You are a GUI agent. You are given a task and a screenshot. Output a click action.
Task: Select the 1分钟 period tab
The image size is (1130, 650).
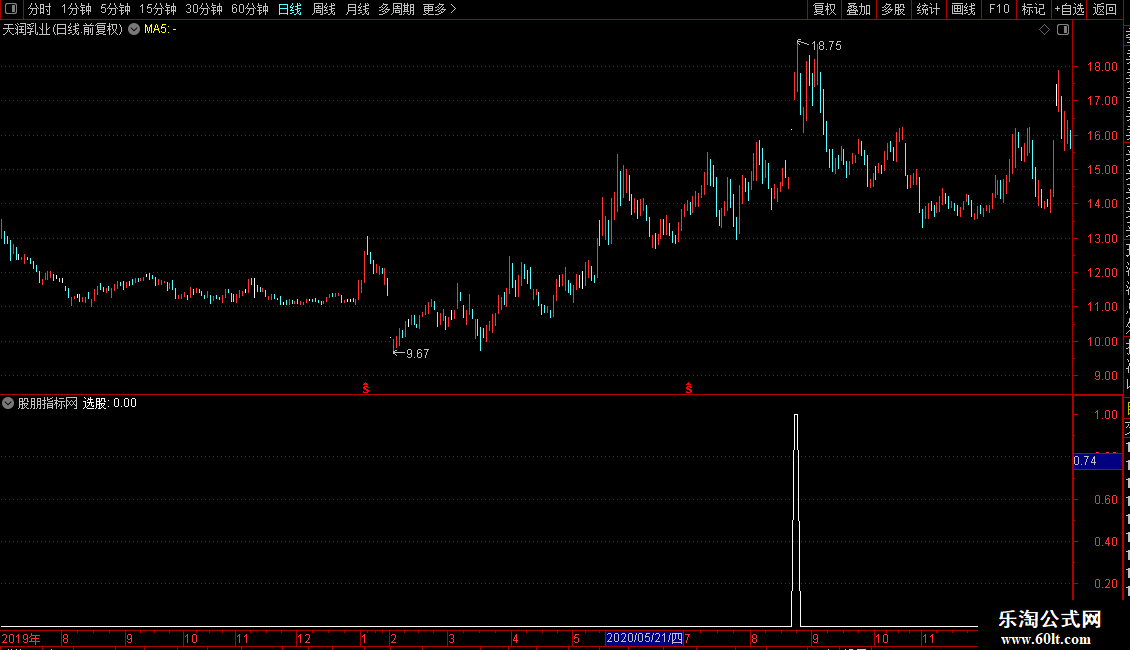pos(76,9)
